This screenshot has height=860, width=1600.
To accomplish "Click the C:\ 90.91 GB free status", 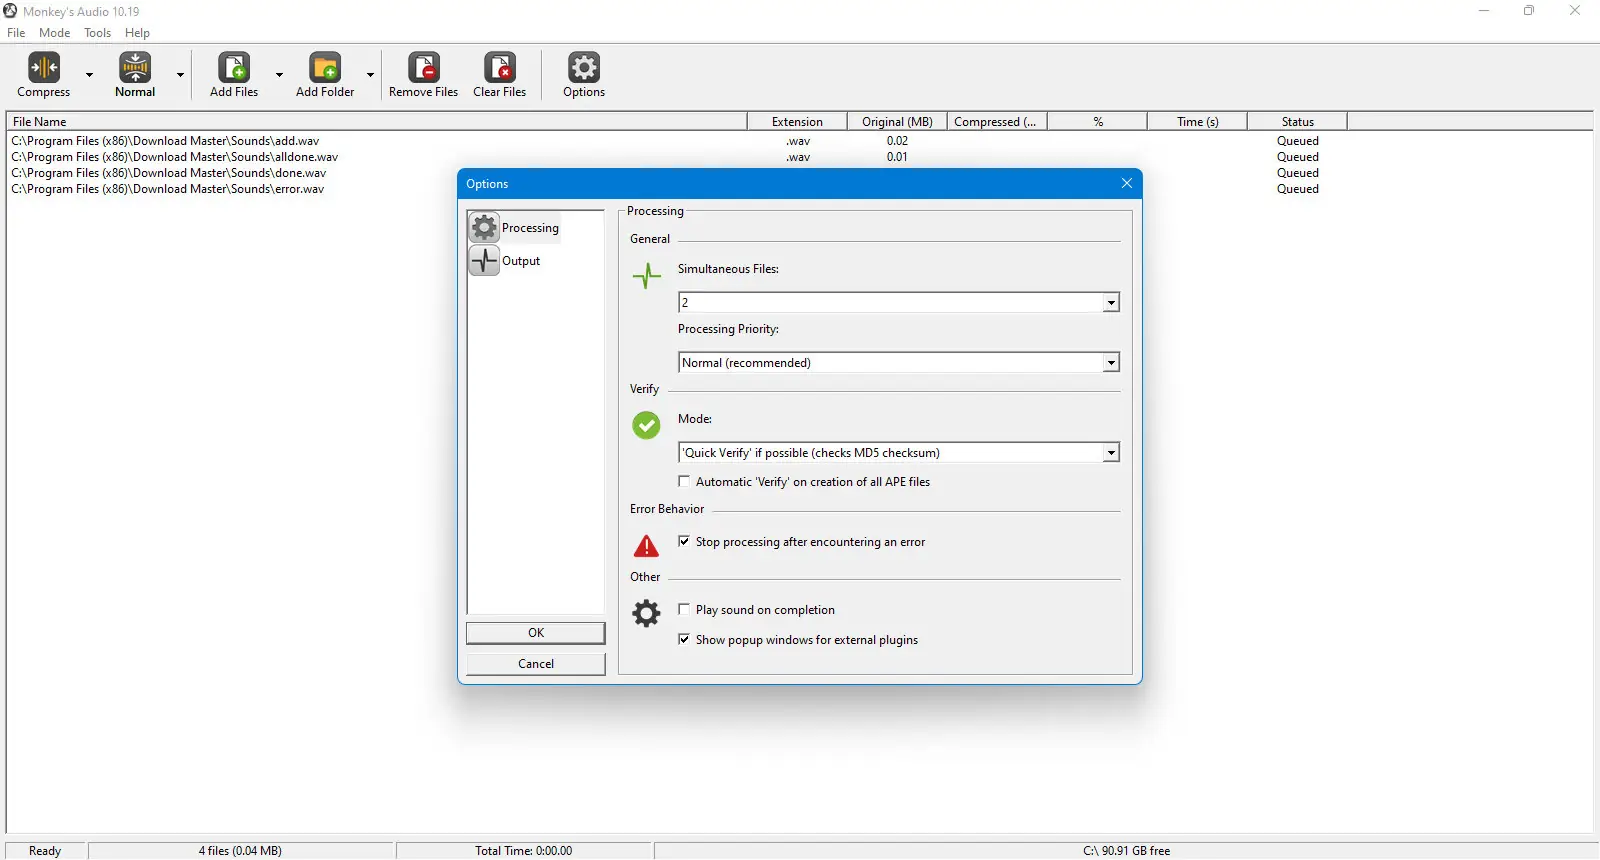I will pyautogui.click(x=1126, y=851).
